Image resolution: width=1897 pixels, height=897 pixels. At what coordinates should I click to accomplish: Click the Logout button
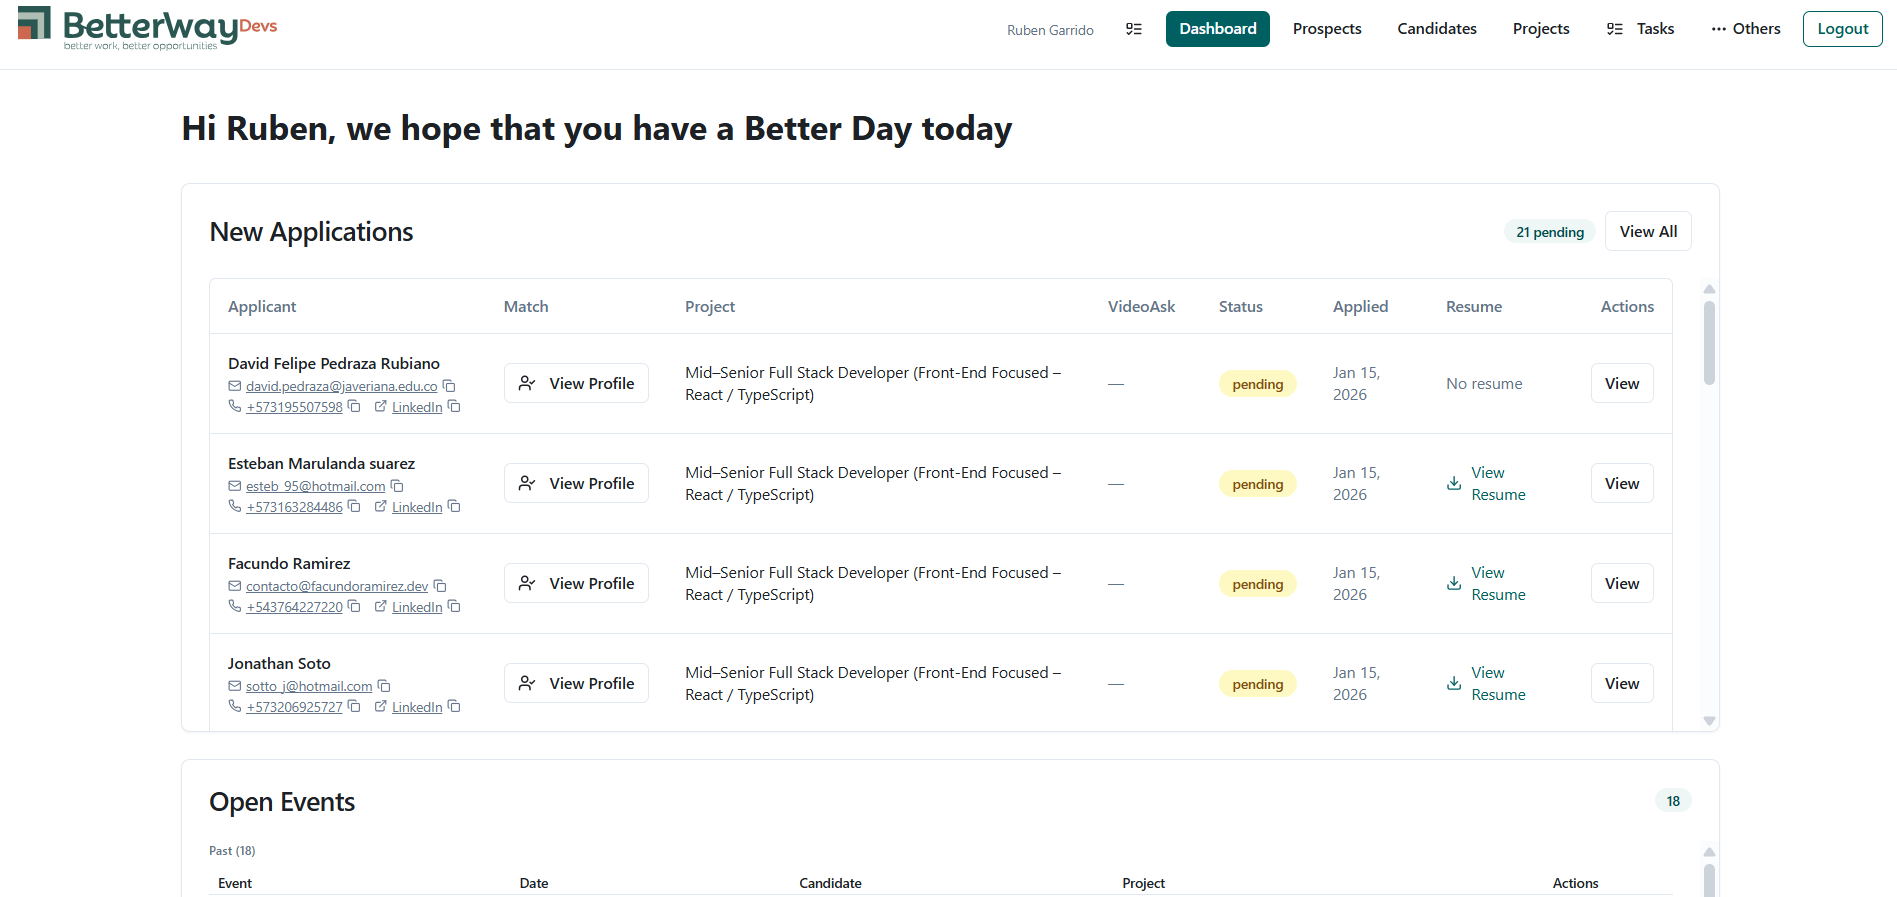1842,29
